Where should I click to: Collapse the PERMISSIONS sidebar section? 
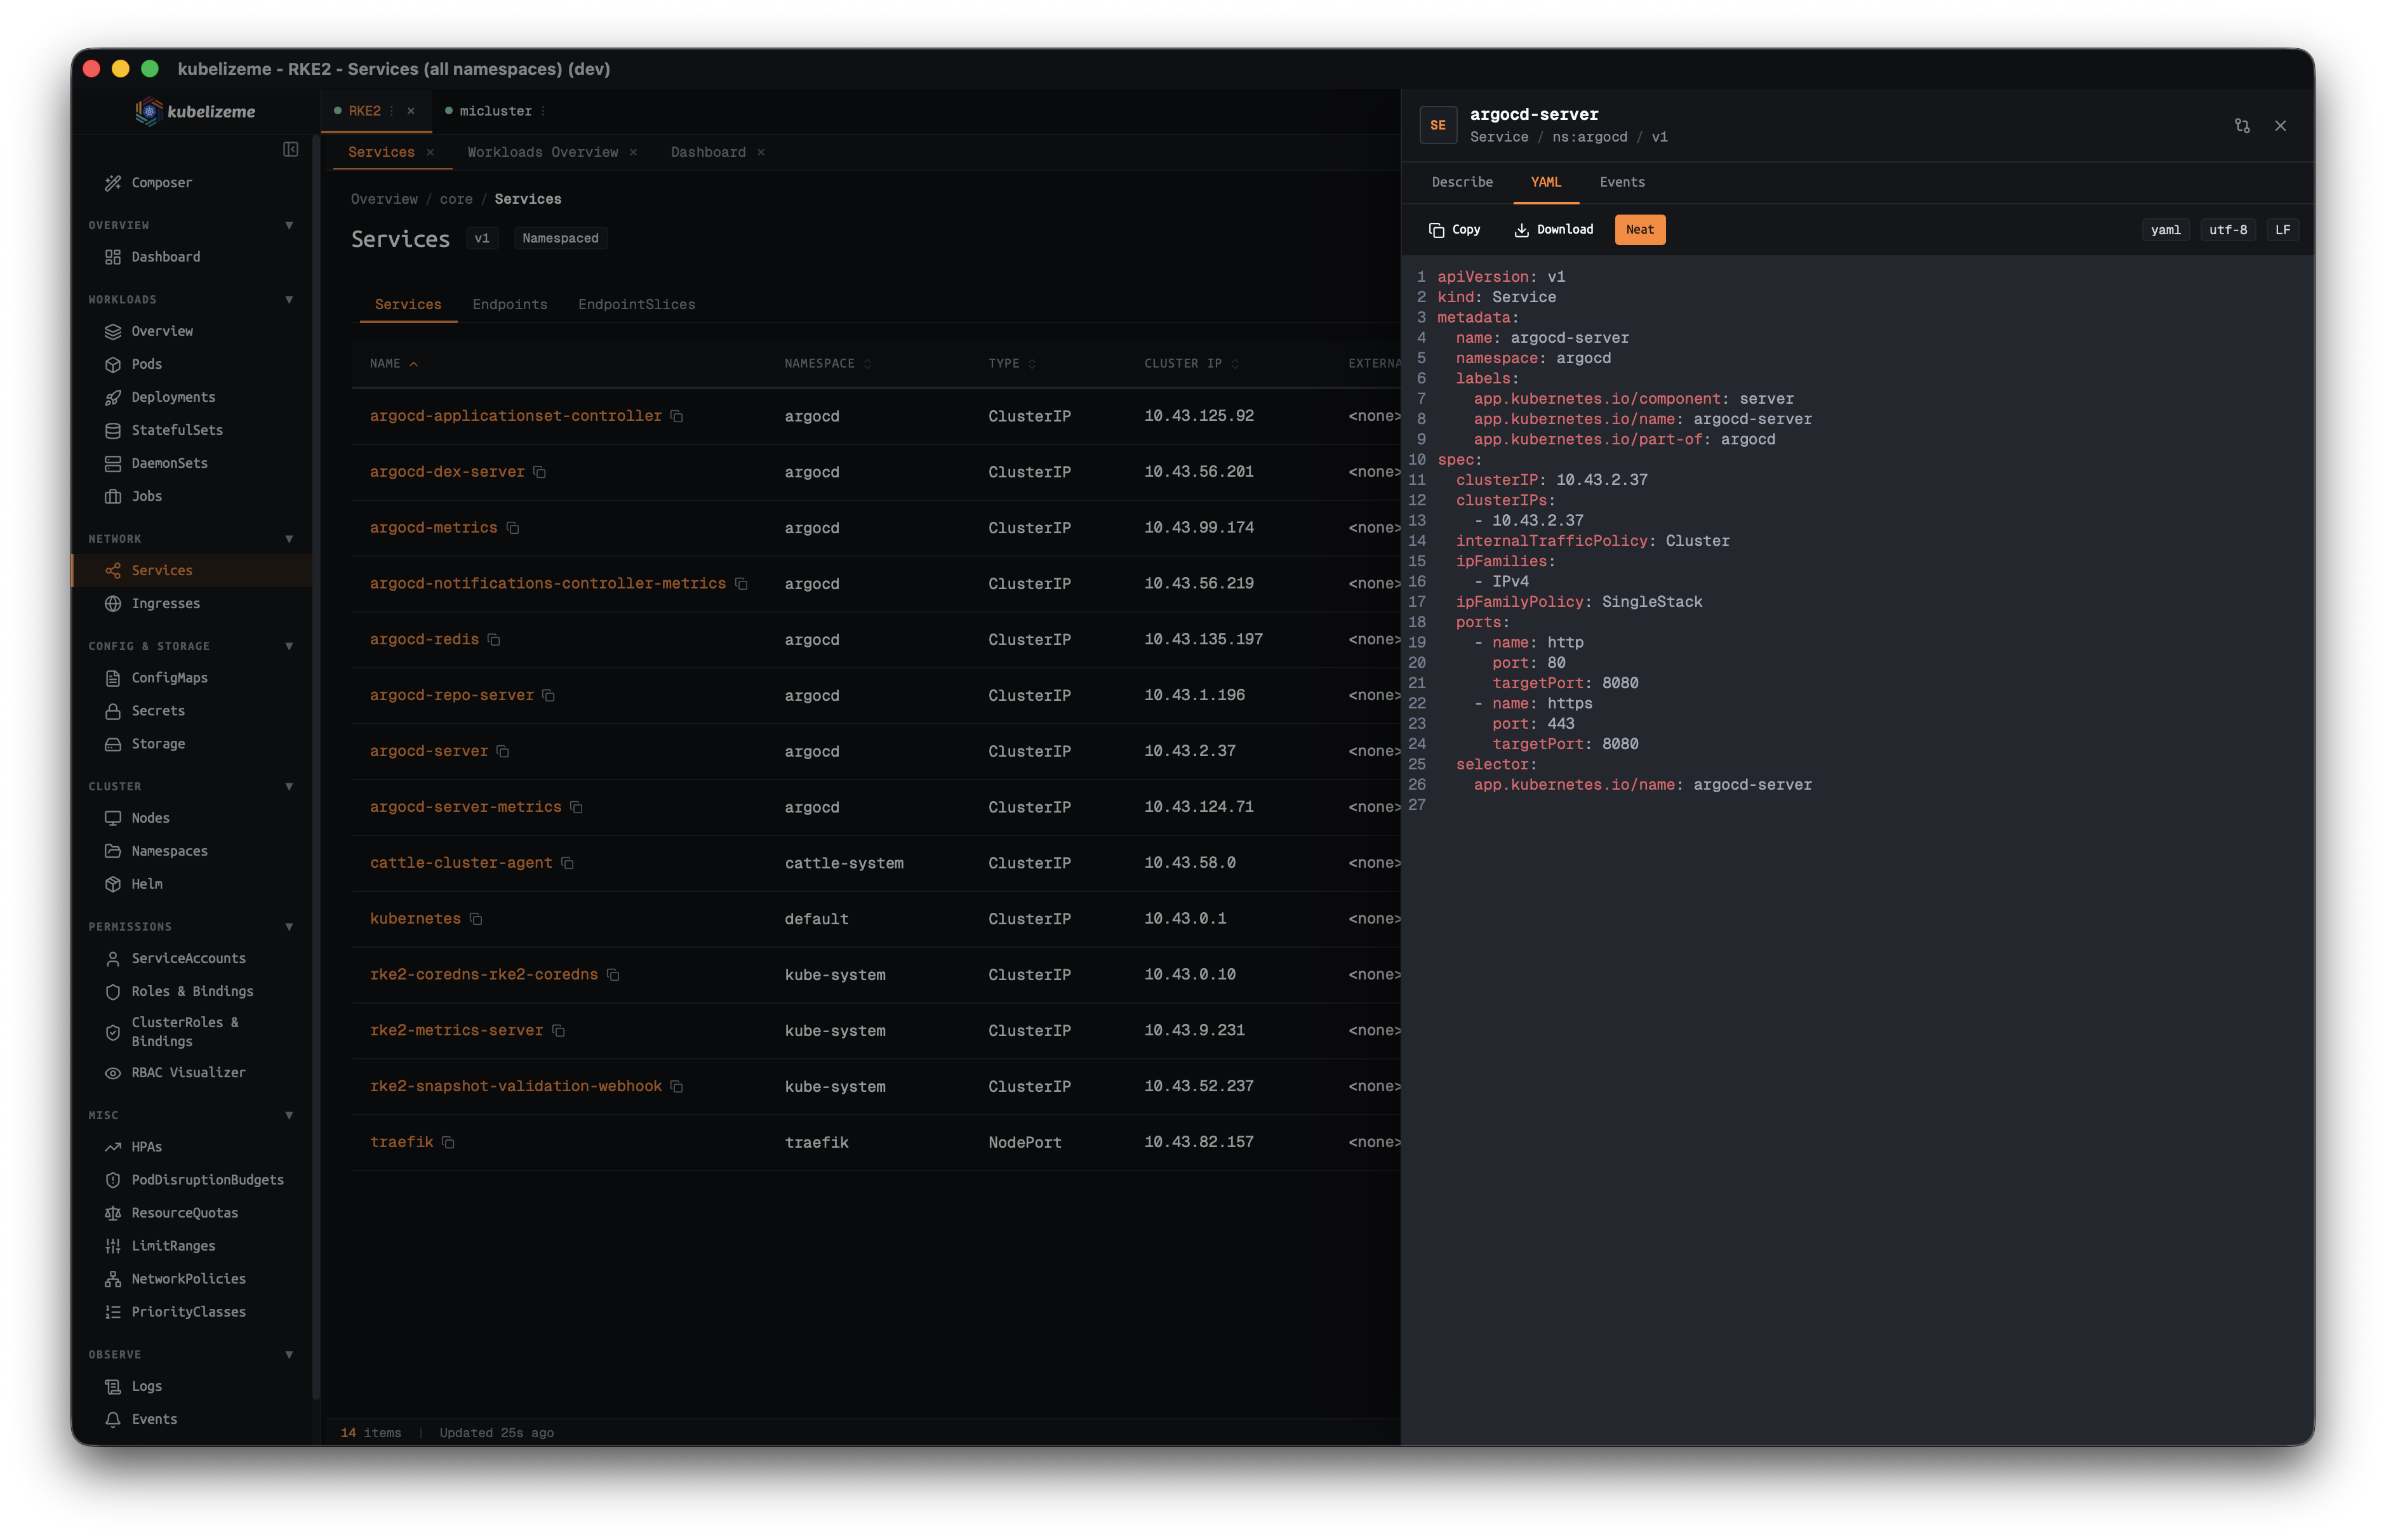tap(289, 927)
